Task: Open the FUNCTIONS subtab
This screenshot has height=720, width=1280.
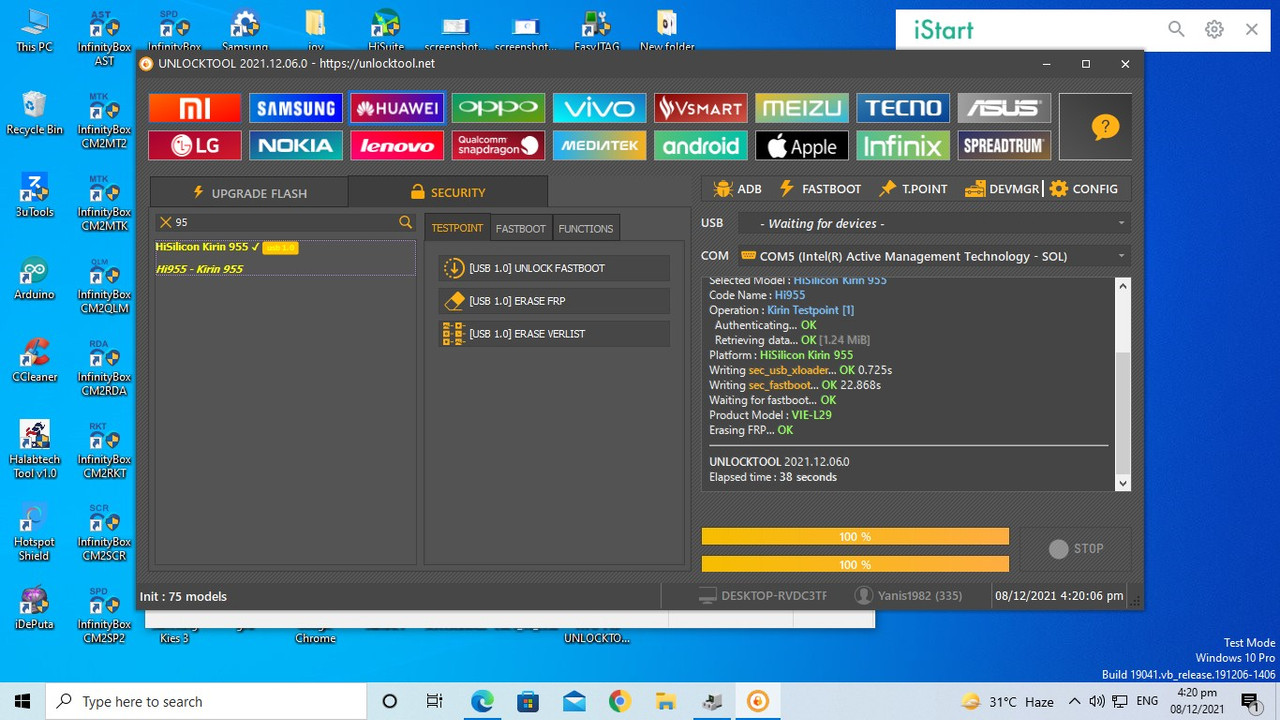Action: 585,228
